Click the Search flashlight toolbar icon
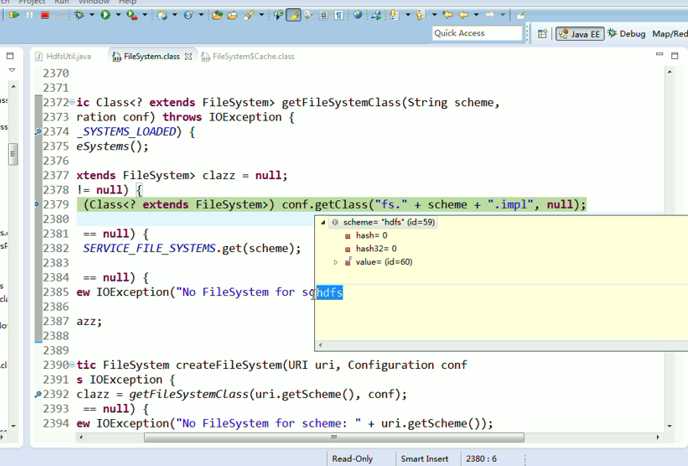Viewport: 688px width, 466px height. [x=249, y=15]
